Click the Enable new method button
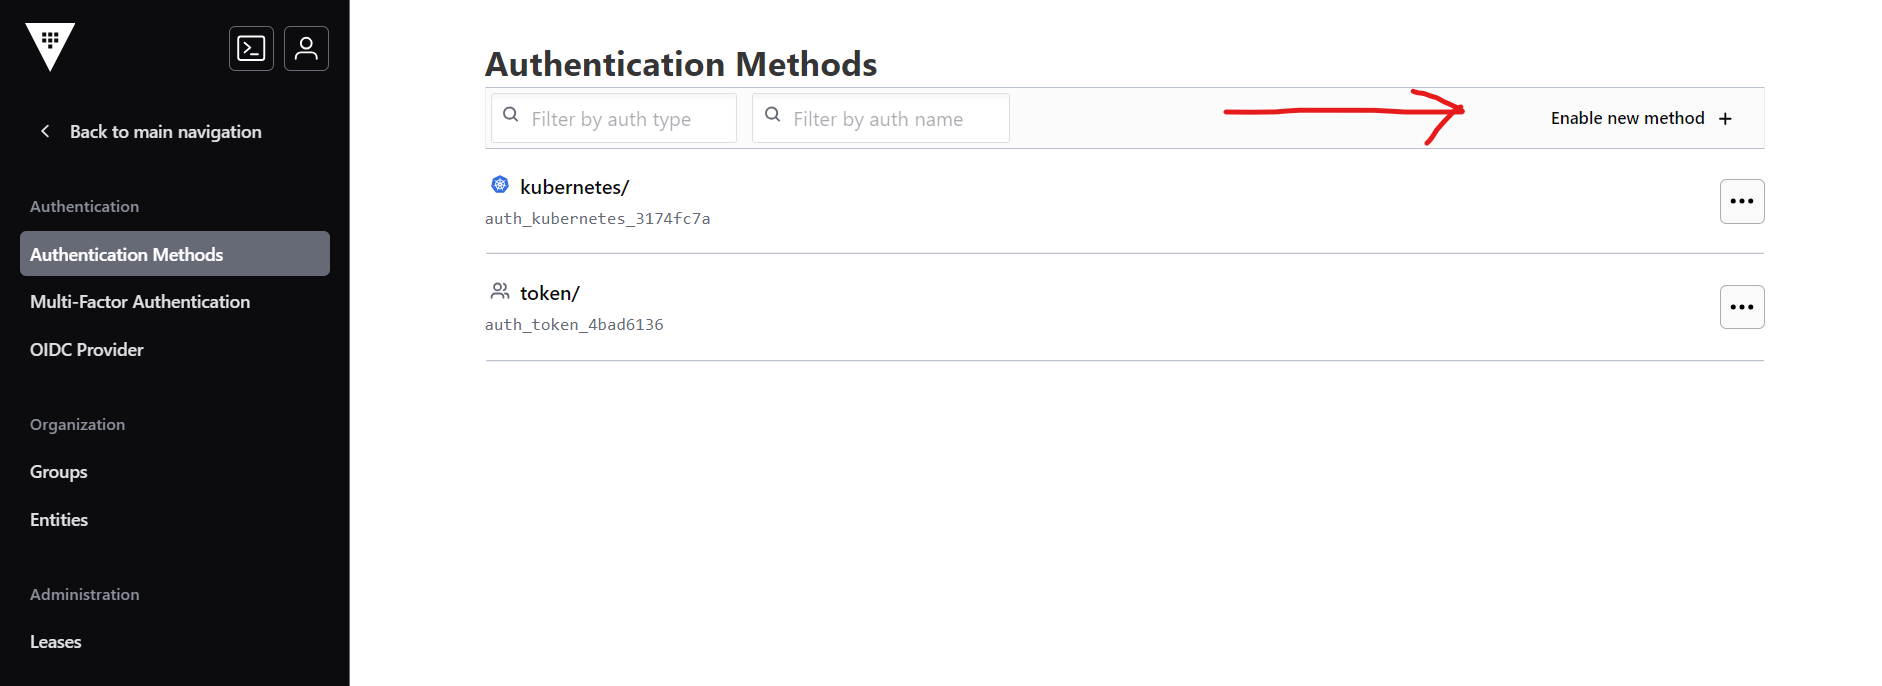The width and height of the screenshot is (1882, 686). (1626, 117)
